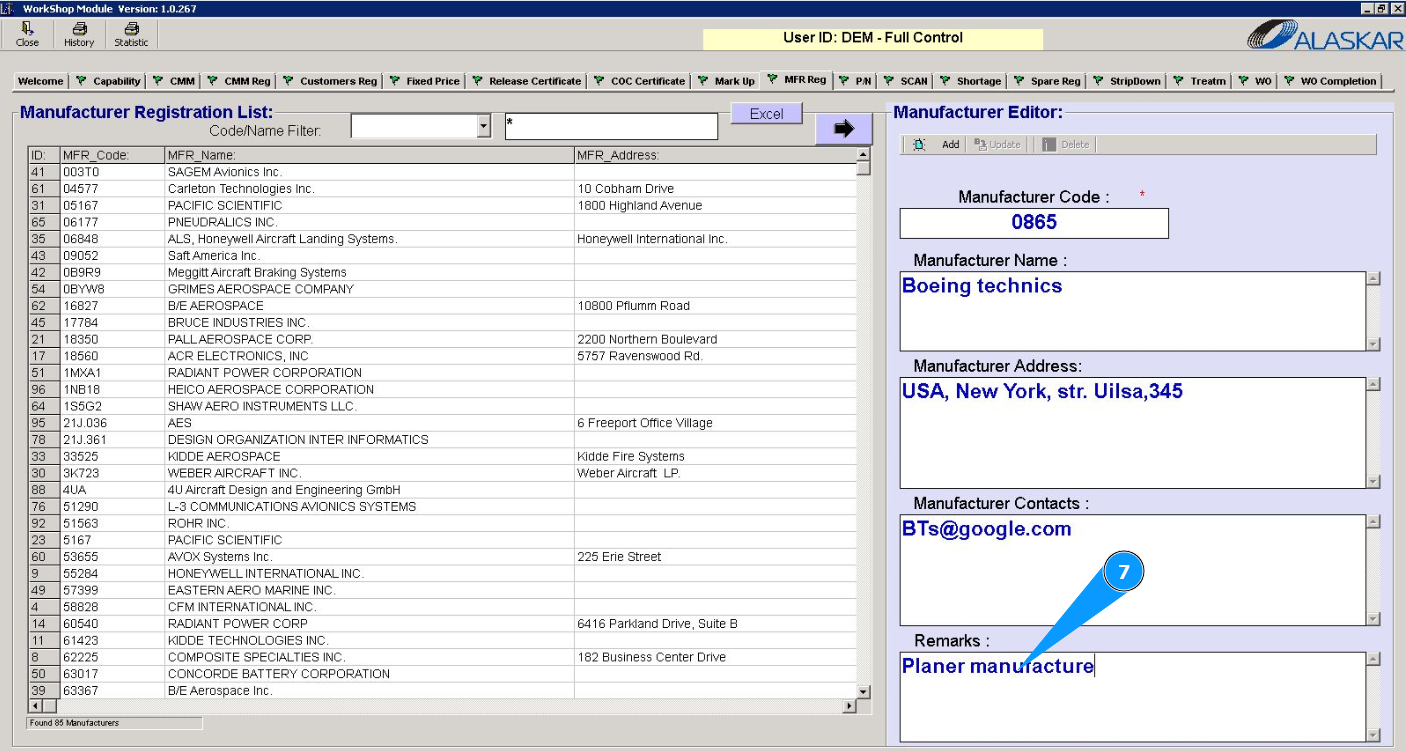Viewport: 1406px width, 751px height.
Task: Select the Carleton Technologies Inc. row
Action: click(442, 189)
